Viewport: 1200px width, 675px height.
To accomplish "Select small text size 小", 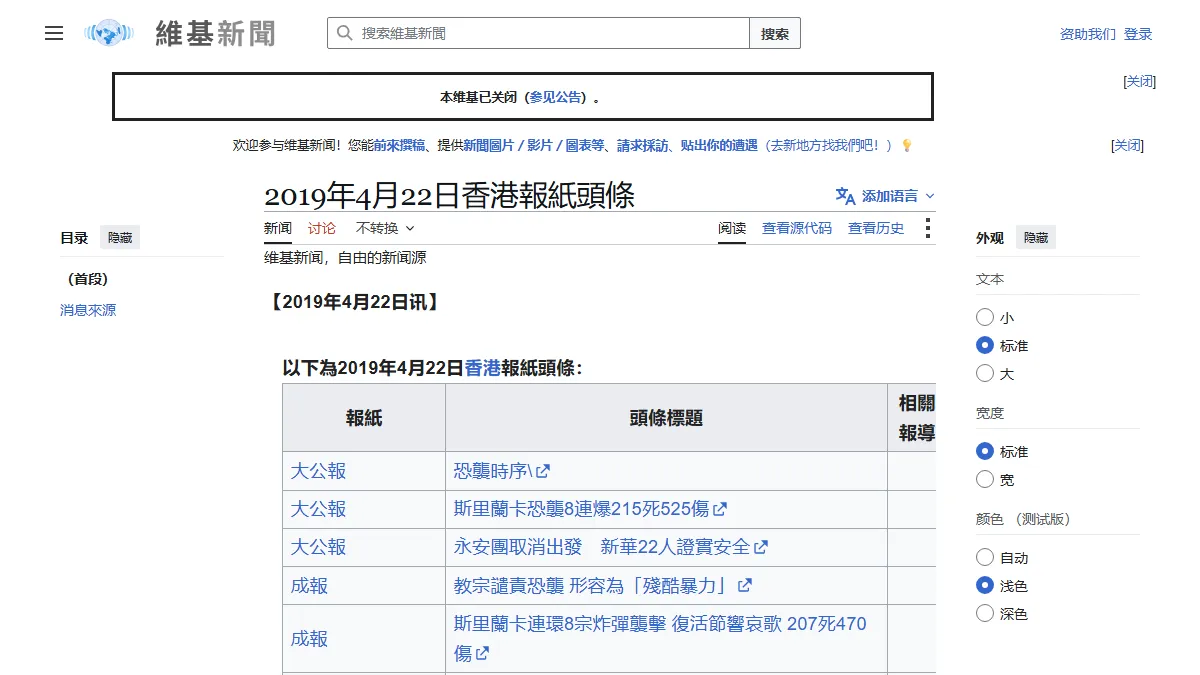I will pyautogui.click(x=985, y=317).
